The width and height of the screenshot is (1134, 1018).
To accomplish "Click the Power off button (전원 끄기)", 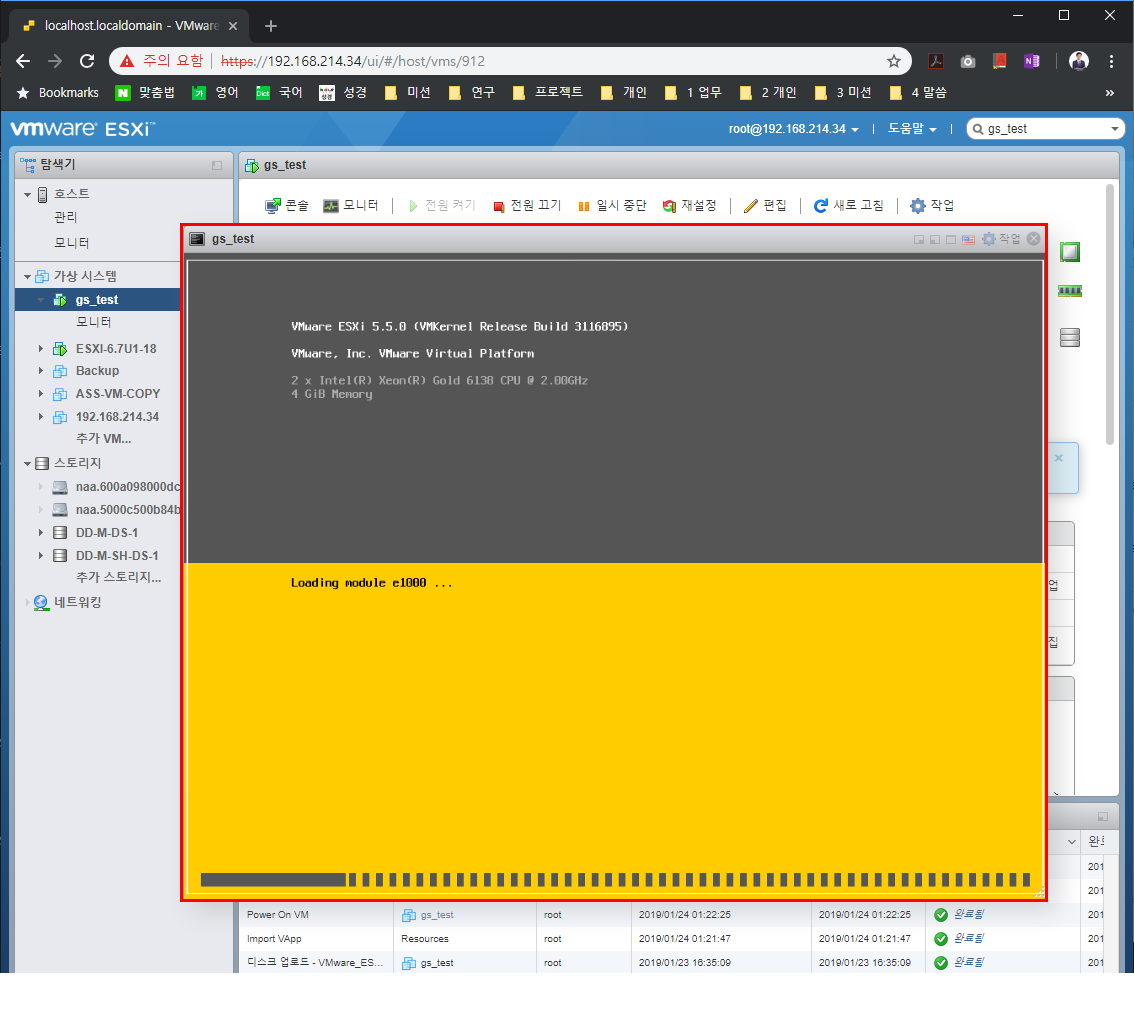I will (526, 205).
